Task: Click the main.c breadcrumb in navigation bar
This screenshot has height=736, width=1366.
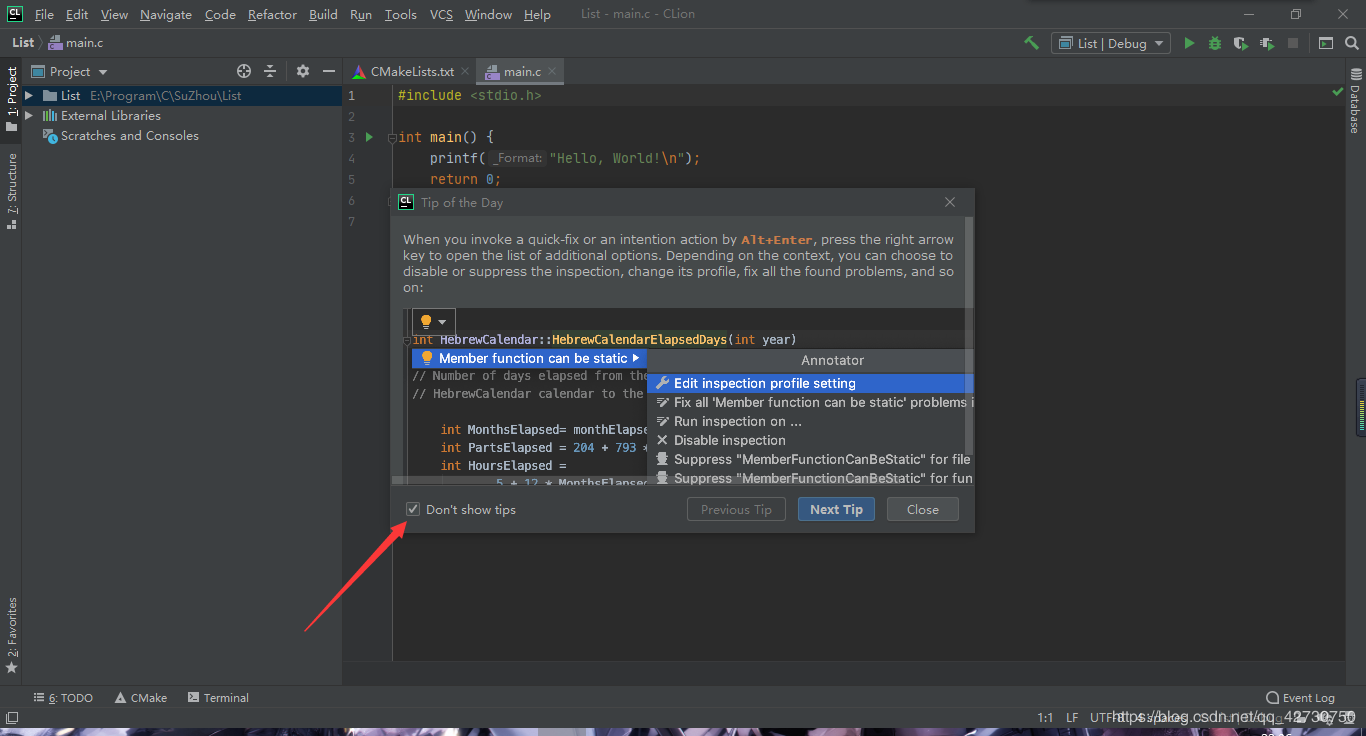Action: pyautogui.click(x=76, y=43)
